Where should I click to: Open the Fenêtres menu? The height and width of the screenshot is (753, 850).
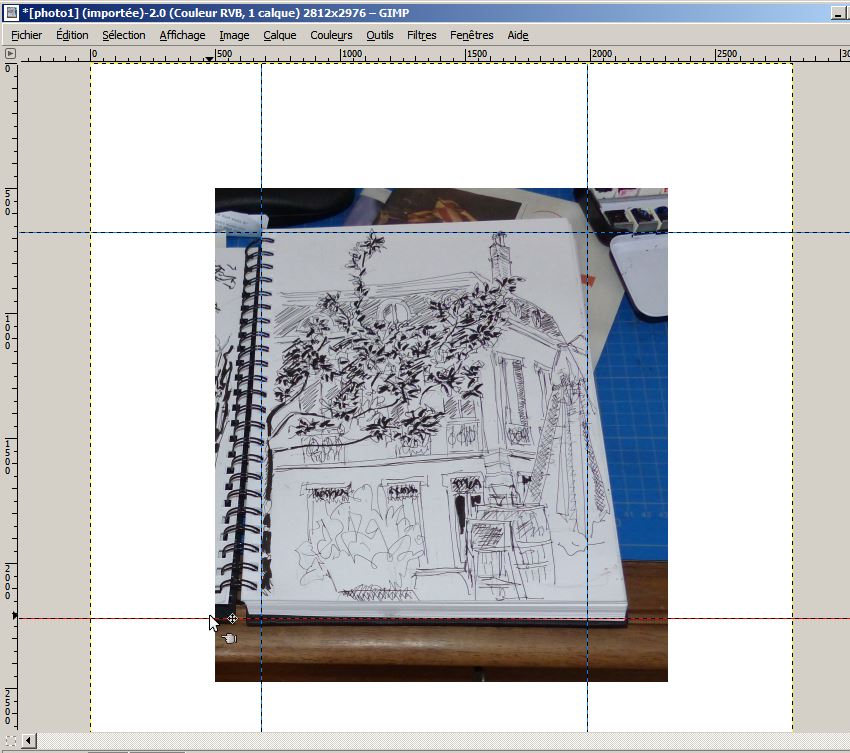coord(472,35)
